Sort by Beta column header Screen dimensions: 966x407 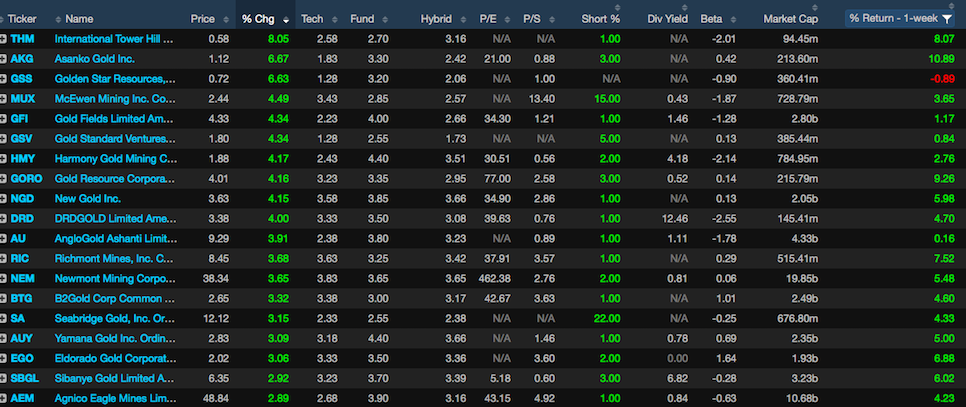pos(711,19)
